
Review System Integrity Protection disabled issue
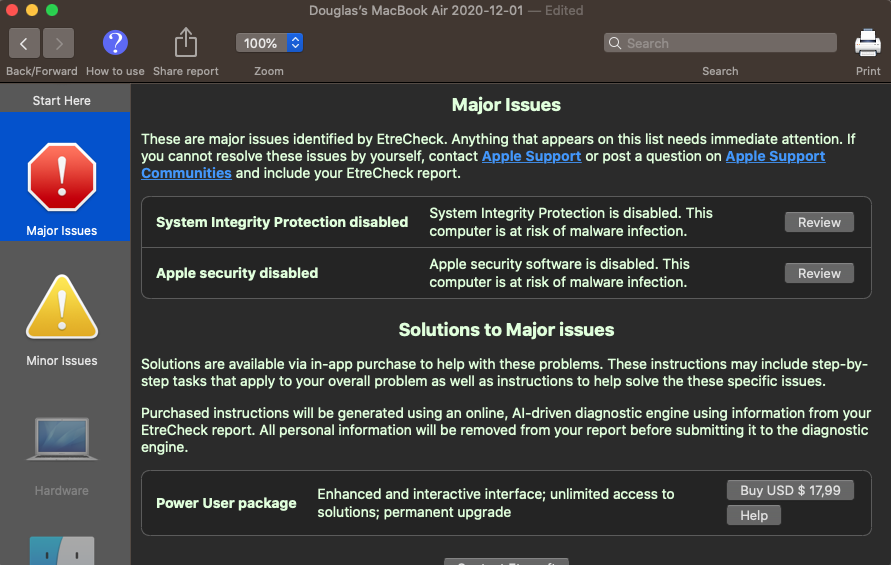819,222
